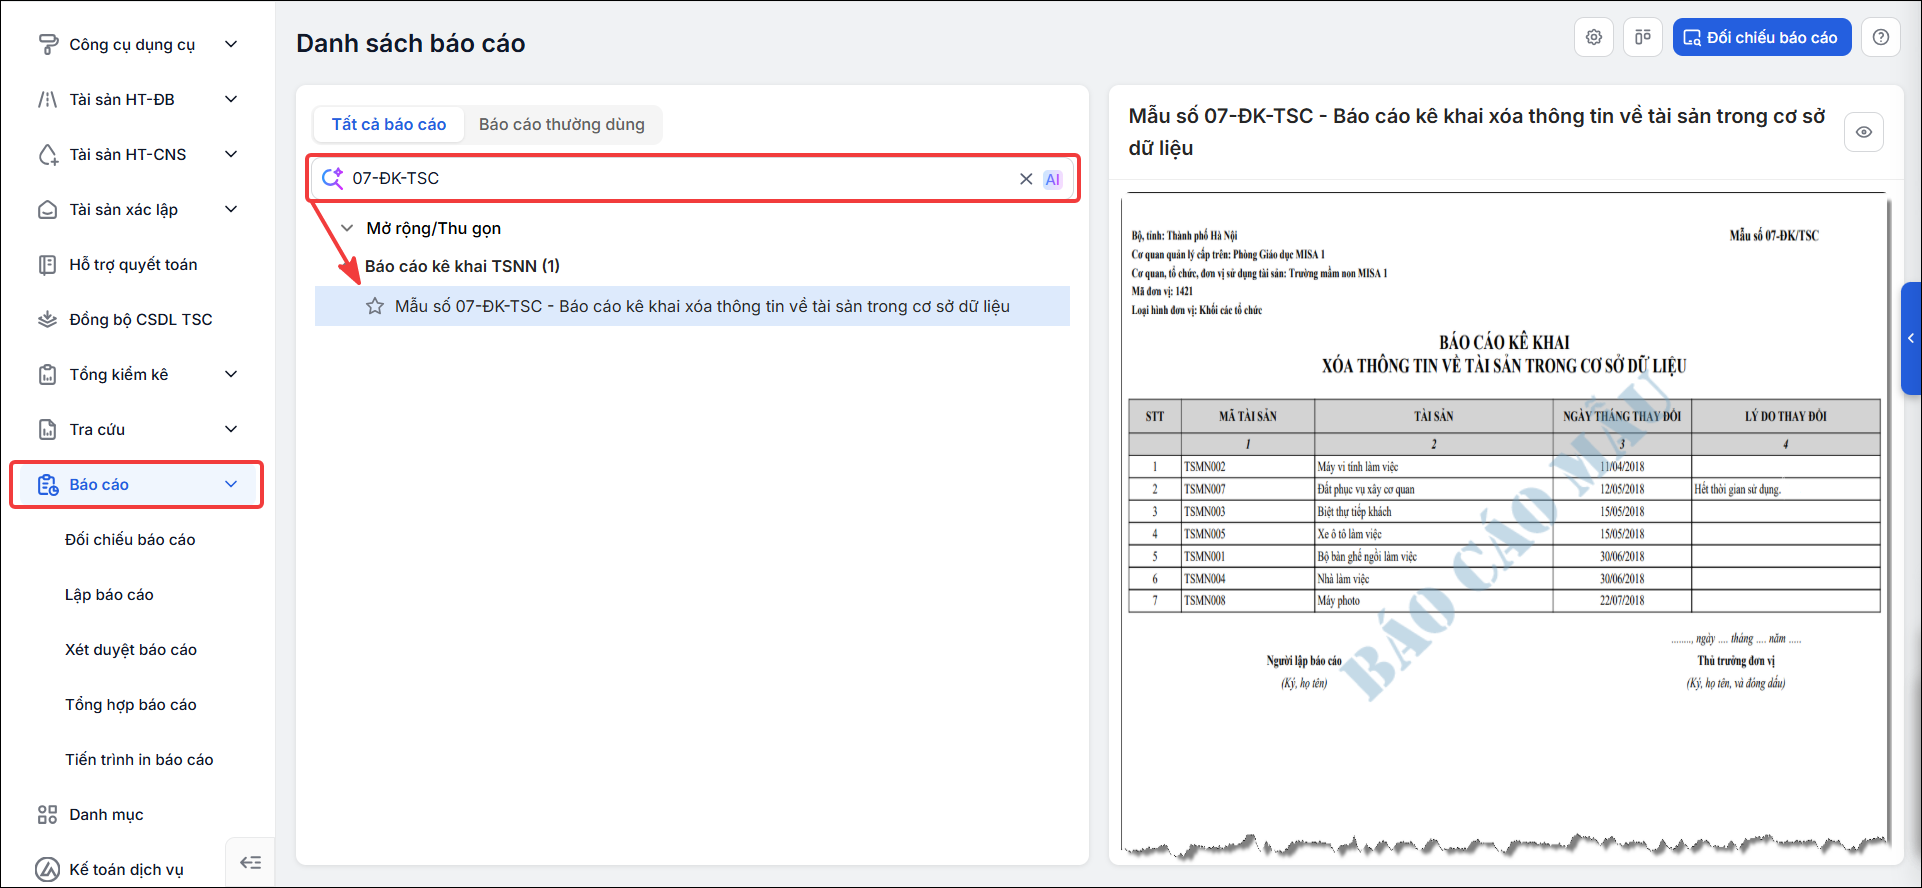Click Báo cáo kê khai TSNN (1) group
Viewport: 1922px width, 888px height.
point(462,266)
